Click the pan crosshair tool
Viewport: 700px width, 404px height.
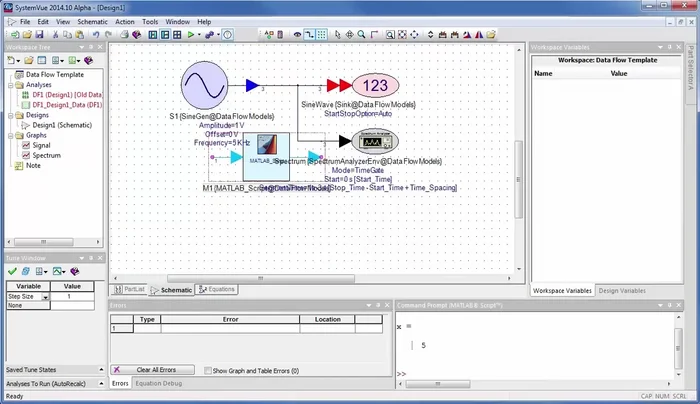(349, 35)
